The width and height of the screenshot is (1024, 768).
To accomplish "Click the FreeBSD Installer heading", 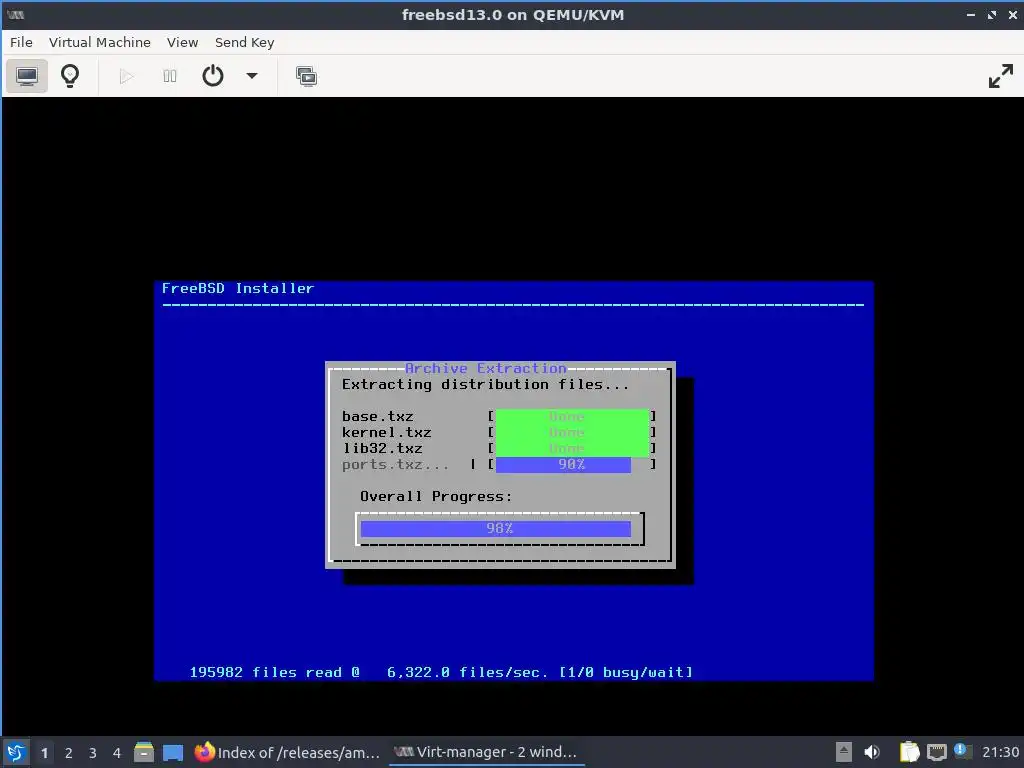I will pyautogui.click(x=238, y=288).
